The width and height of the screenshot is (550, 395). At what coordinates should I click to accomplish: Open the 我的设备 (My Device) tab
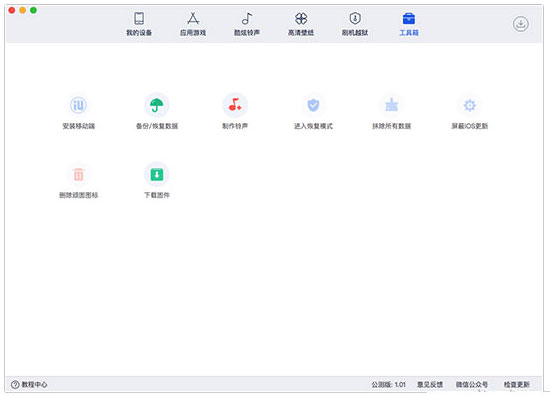139,24
